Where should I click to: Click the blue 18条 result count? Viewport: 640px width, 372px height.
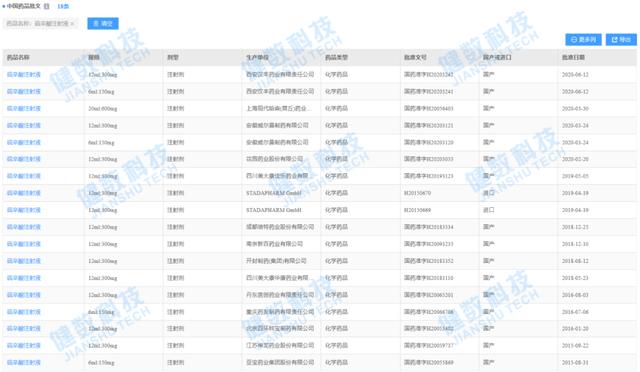(63, 6)
